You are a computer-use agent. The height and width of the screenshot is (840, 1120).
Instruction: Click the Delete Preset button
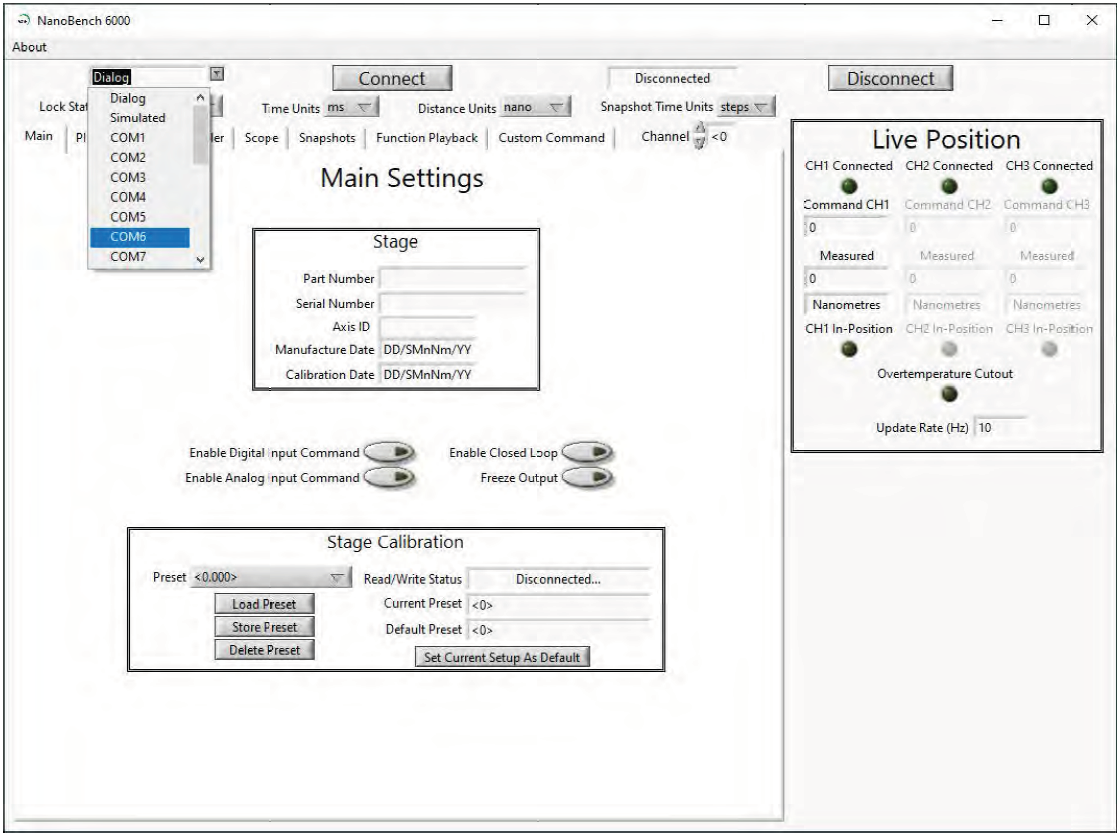(264, 650)
